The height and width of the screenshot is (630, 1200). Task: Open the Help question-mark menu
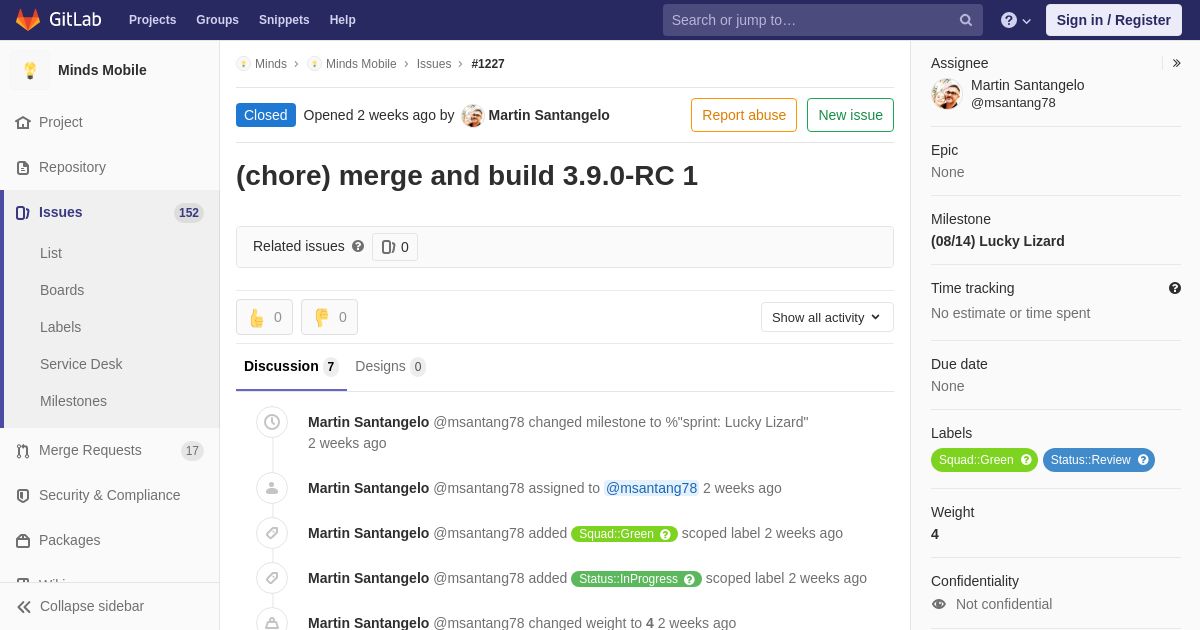point(1016,20)
